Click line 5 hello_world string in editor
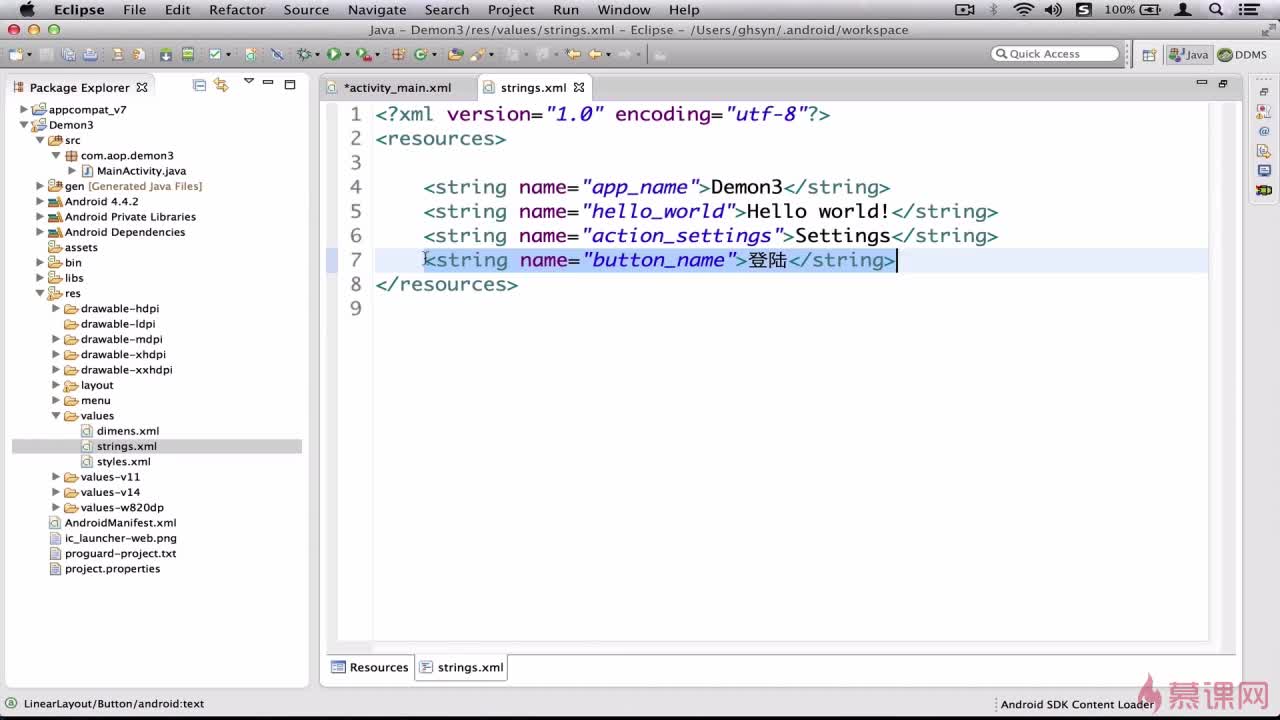Viewport: 1280px width, 720px height. point(710,211)
